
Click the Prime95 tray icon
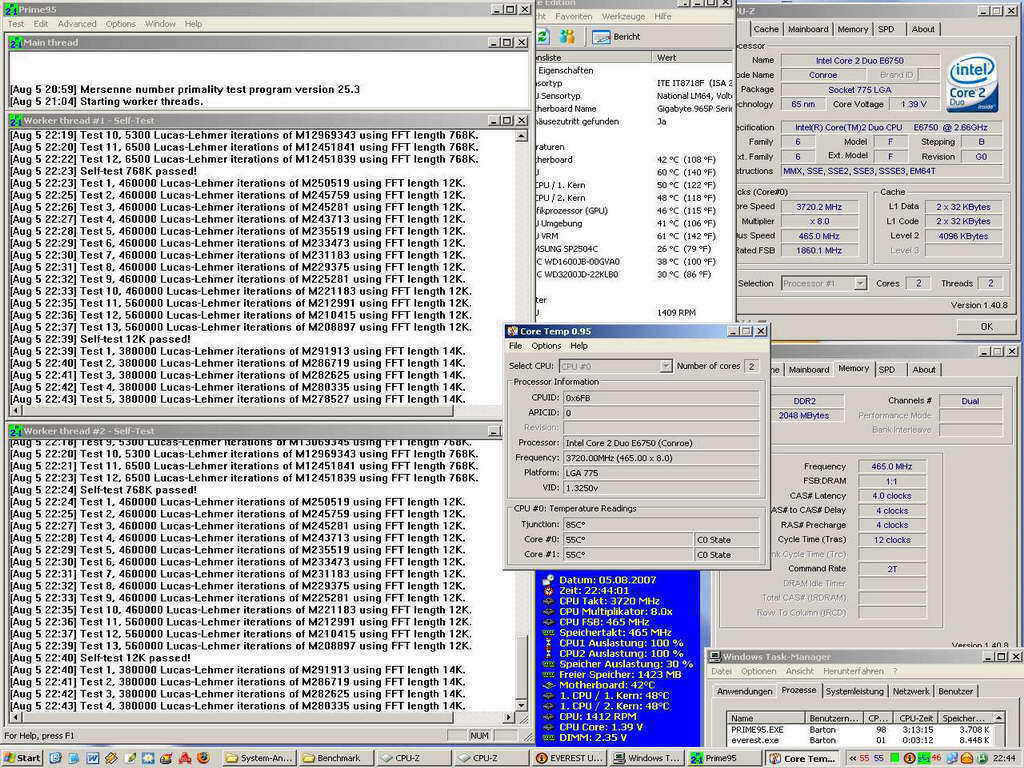923,758
